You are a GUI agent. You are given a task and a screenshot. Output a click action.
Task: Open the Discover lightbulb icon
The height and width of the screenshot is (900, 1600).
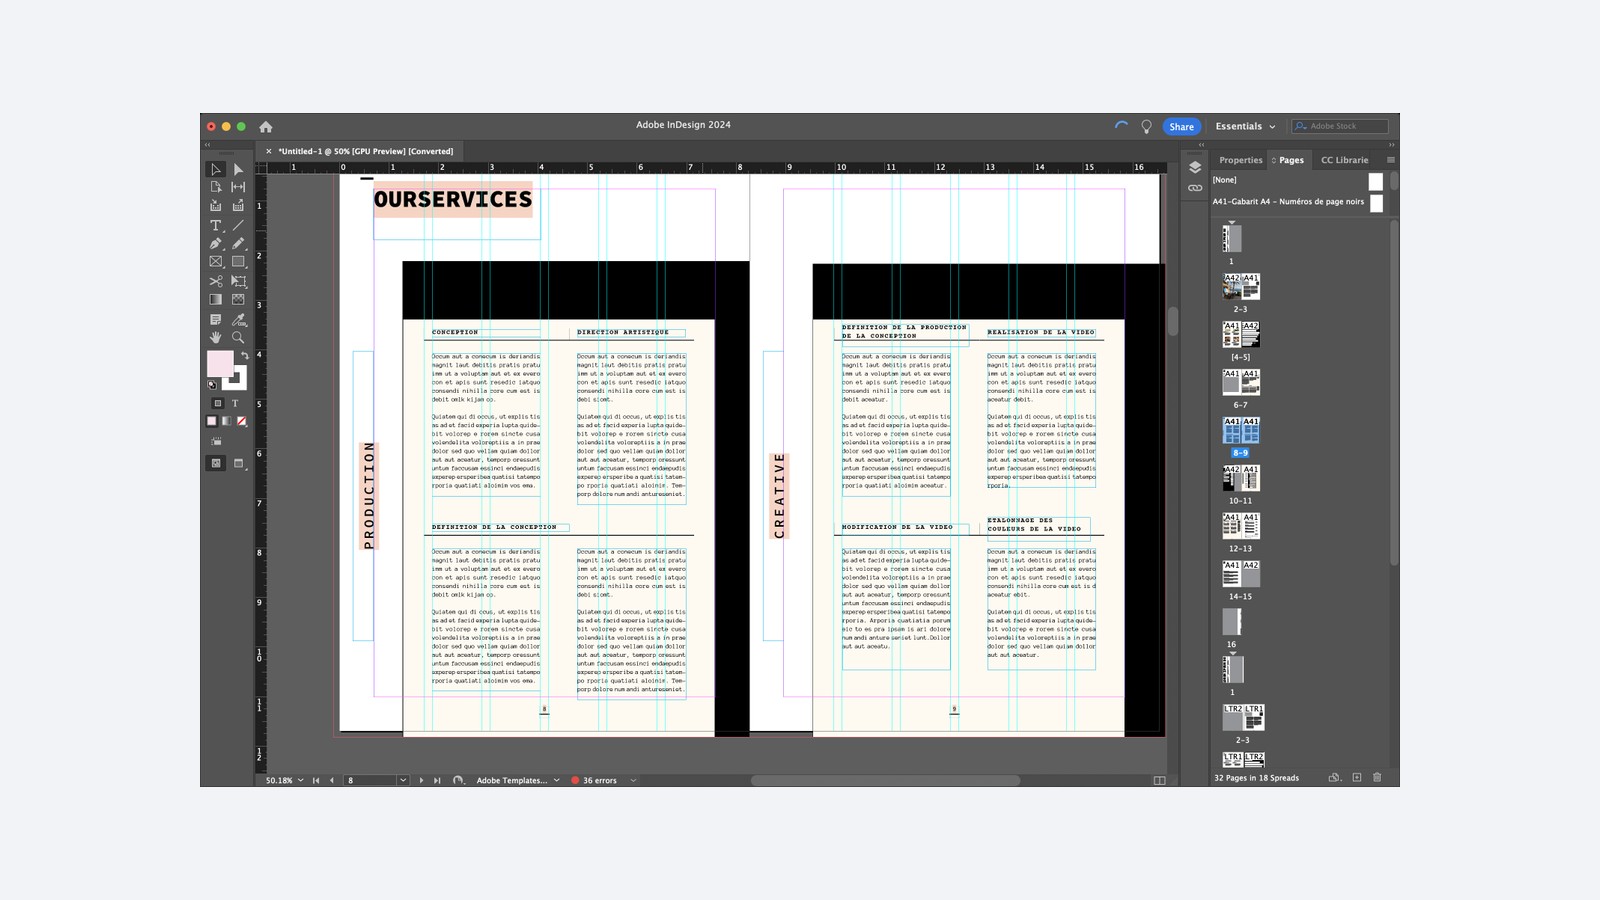coord(1146,126)
